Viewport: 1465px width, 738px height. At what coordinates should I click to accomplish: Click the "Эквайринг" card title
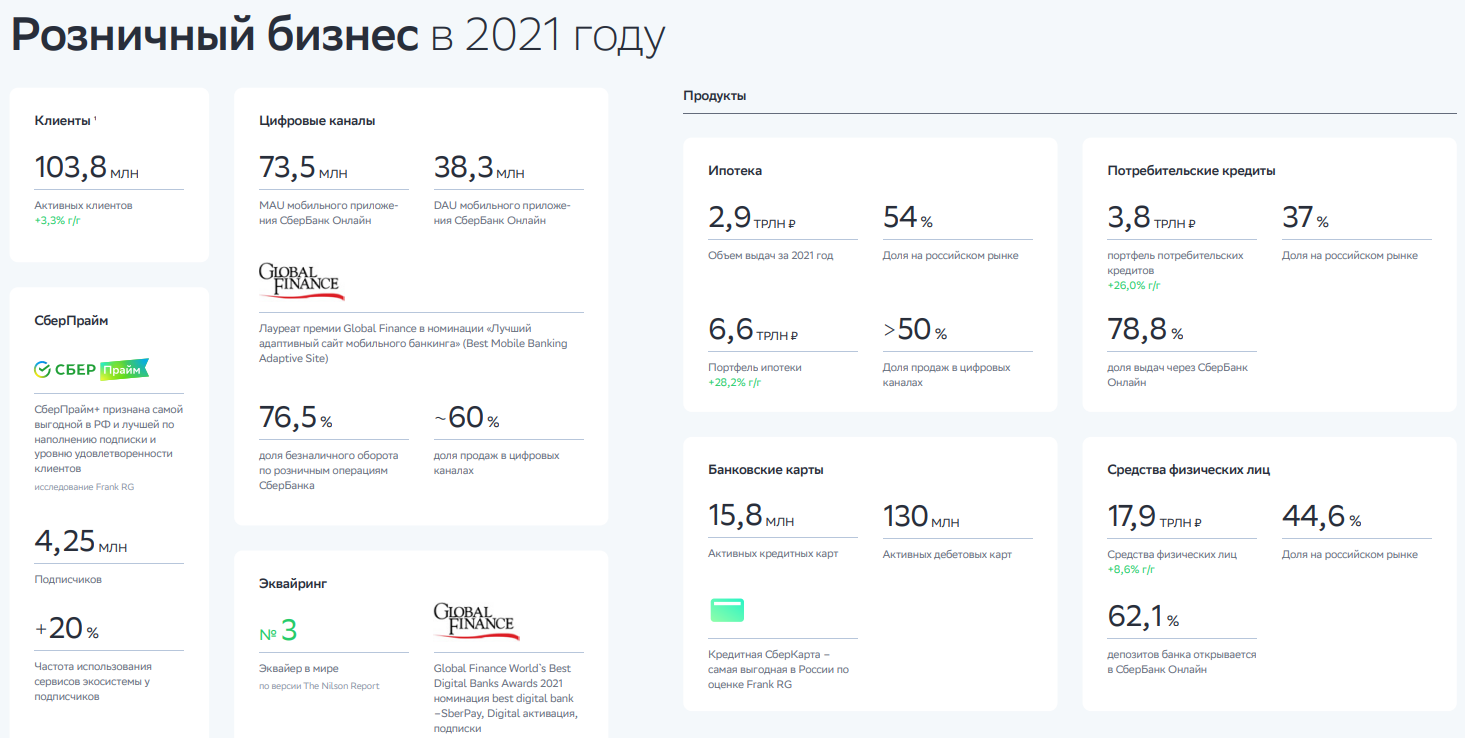point(293,583)
